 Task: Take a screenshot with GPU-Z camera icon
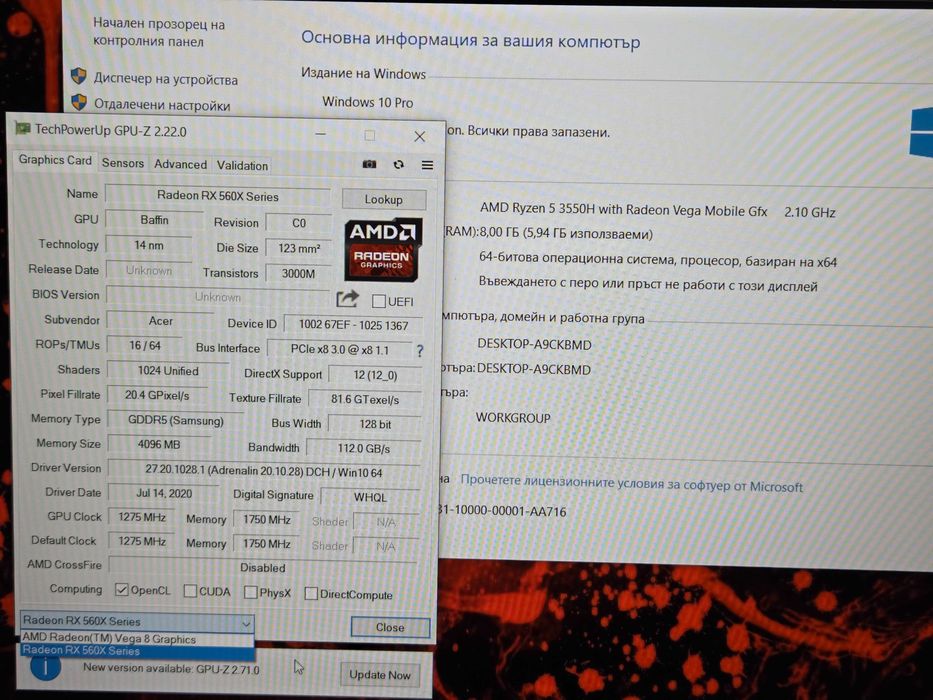pos(370,164)
